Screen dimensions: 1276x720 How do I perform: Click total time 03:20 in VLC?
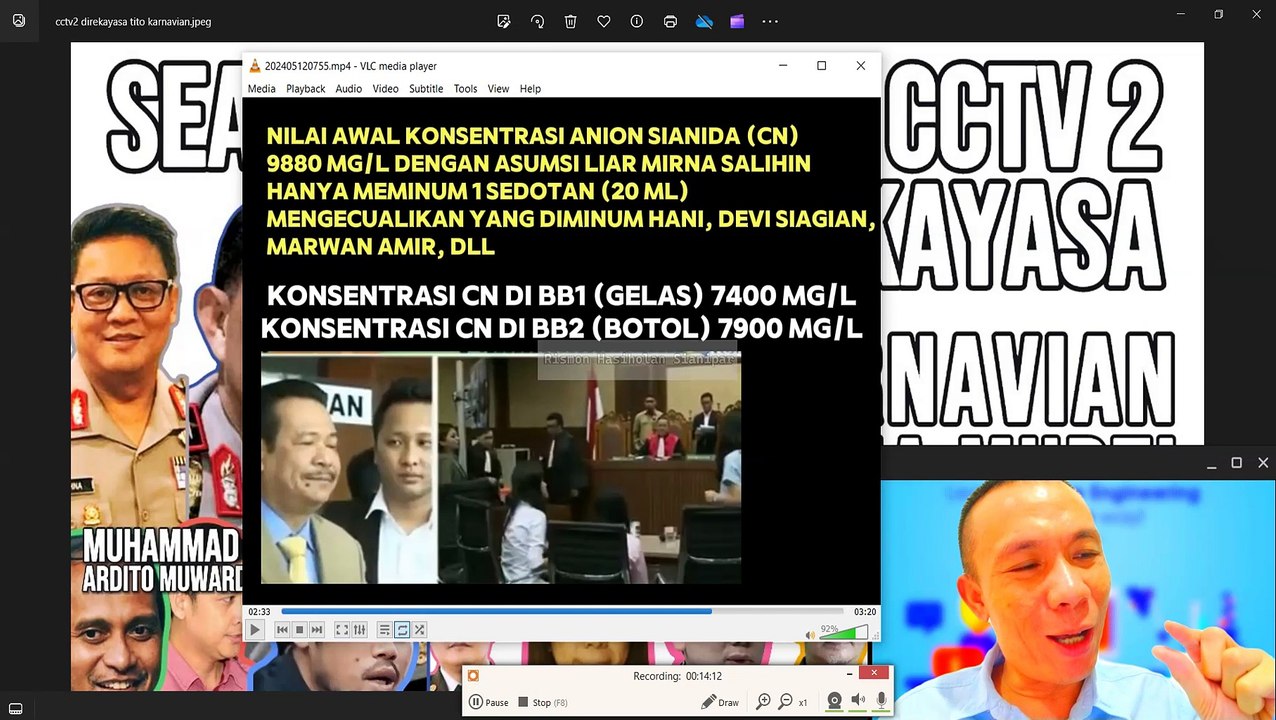(865, 612)
